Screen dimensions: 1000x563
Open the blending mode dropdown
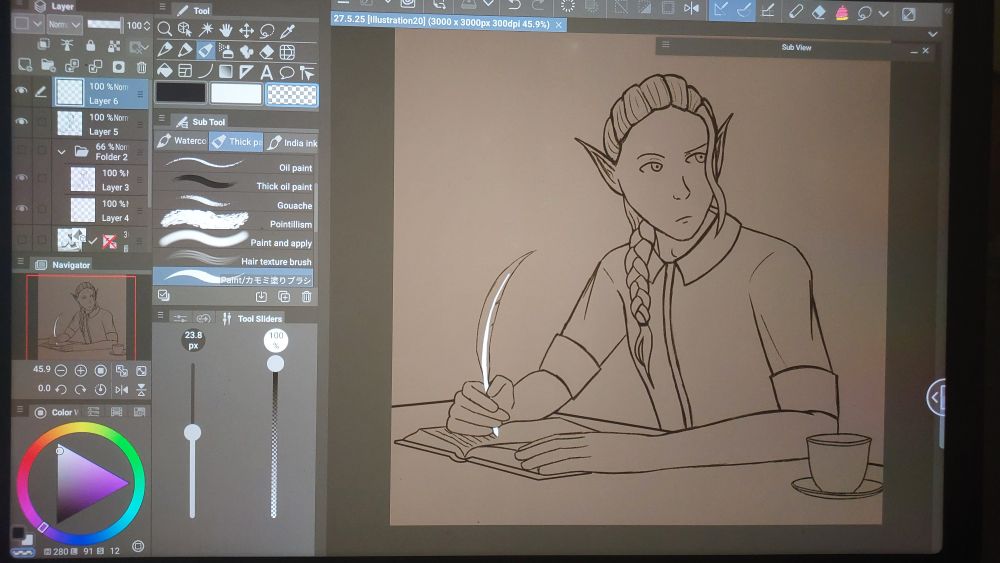pos(64,25)
